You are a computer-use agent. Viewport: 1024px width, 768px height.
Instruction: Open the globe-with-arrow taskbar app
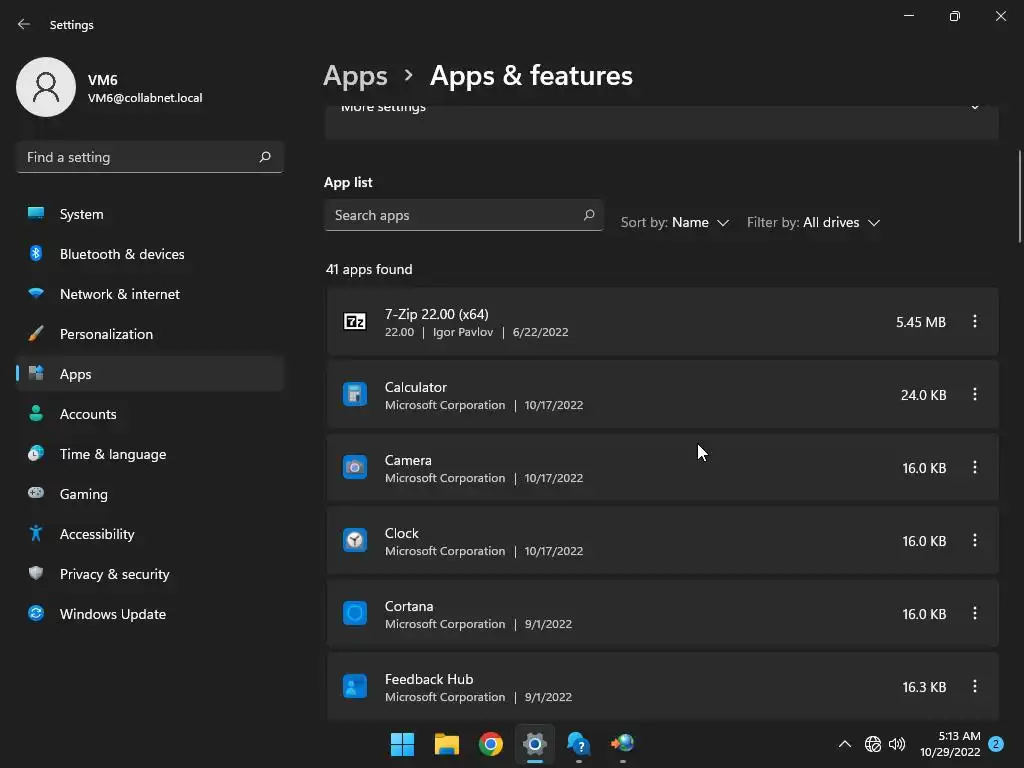coord(622,744)
